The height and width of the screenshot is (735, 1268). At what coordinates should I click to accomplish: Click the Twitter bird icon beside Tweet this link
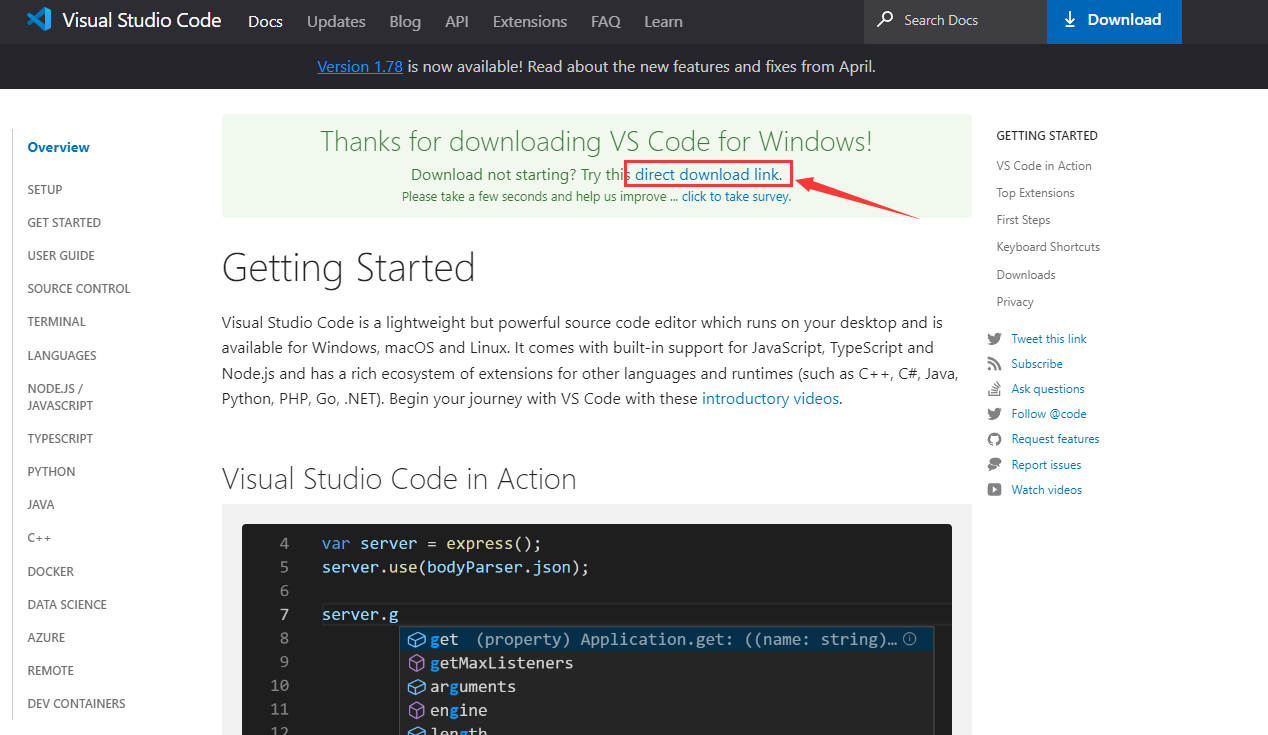click(x=994, y=339)
